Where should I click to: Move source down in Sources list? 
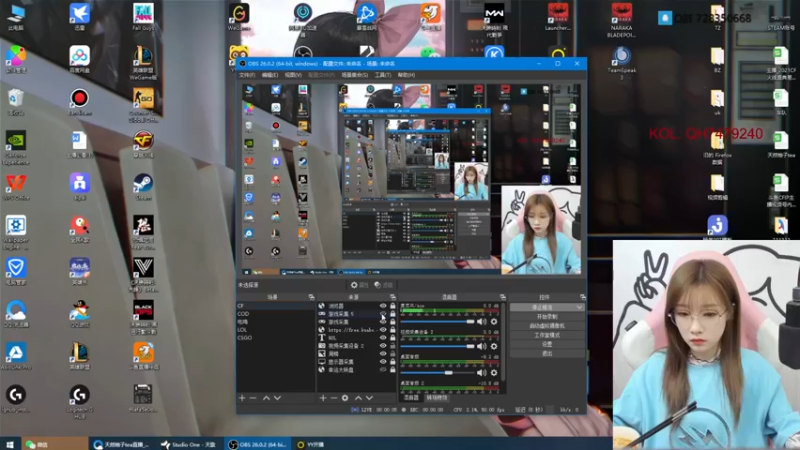(369, 398)
